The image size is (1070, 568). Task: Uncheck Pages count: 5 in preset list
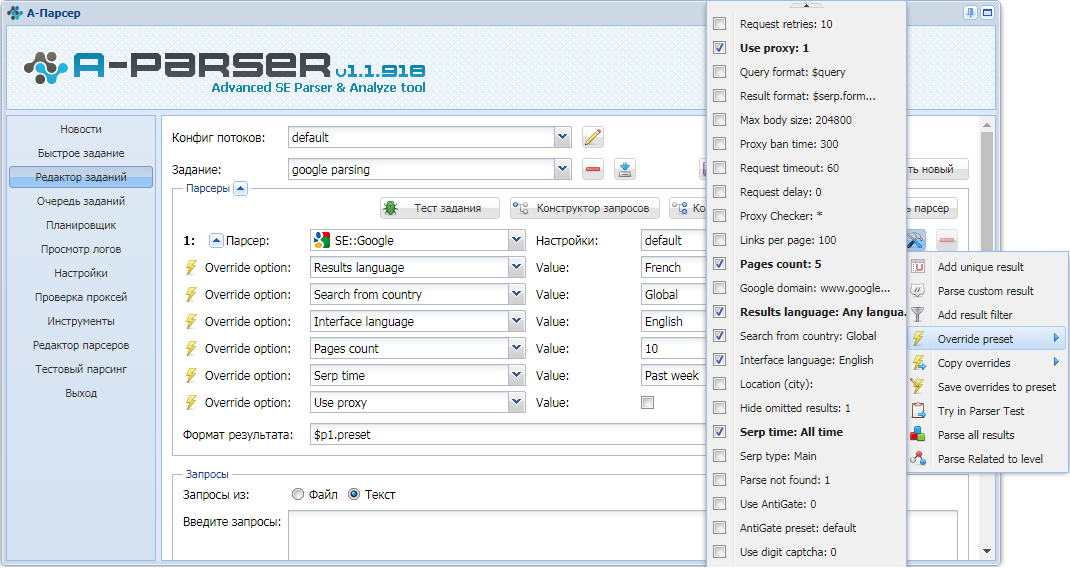719,264
